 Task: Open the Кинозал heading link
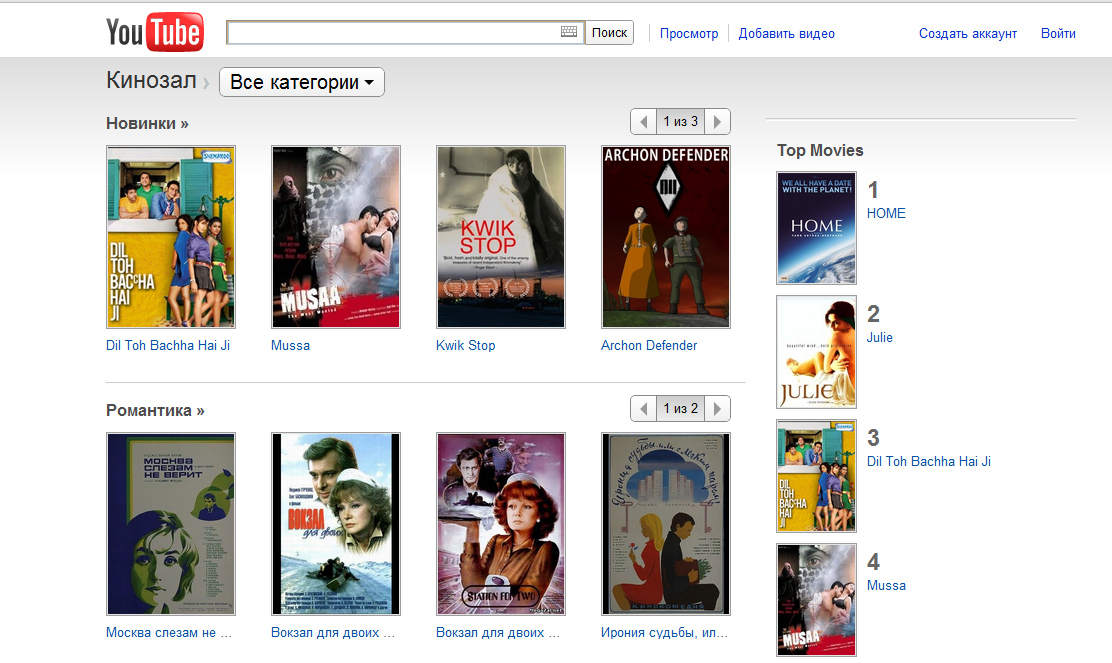click(151, 81)
